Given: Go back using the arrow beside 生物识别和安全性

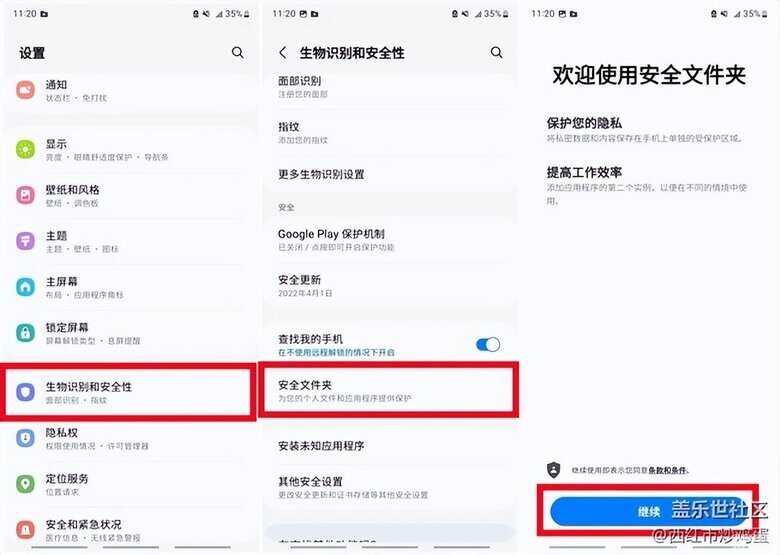Looking at the screenshot, I should click(283, 53).
